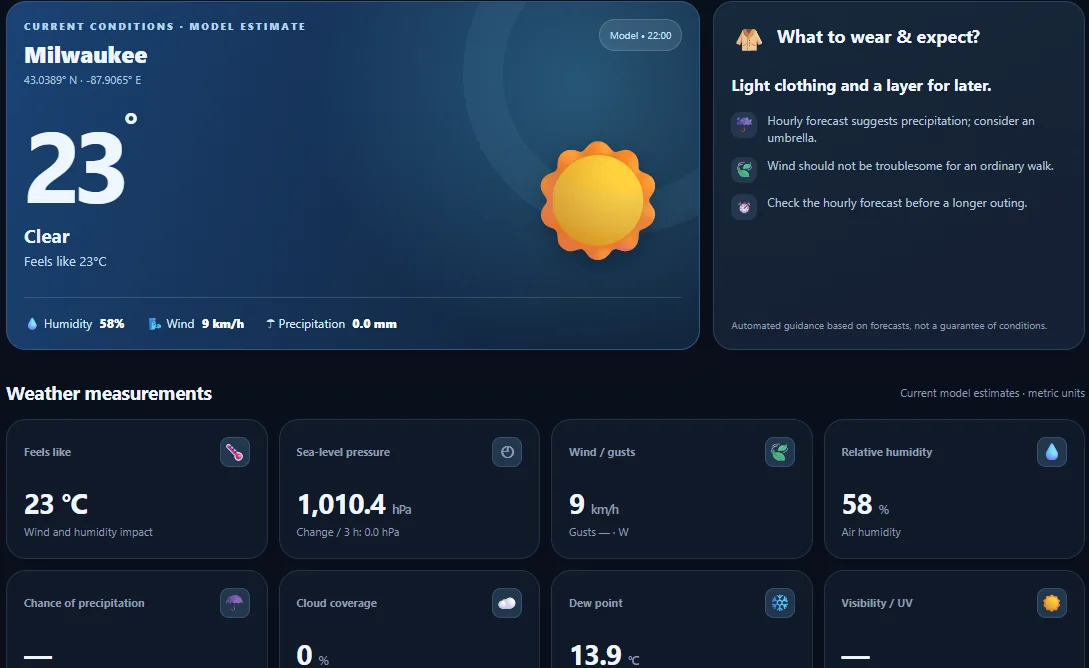1089x668 pixels.
Task: Click the Wind should not be troublesome text
Action: (911, 166)
